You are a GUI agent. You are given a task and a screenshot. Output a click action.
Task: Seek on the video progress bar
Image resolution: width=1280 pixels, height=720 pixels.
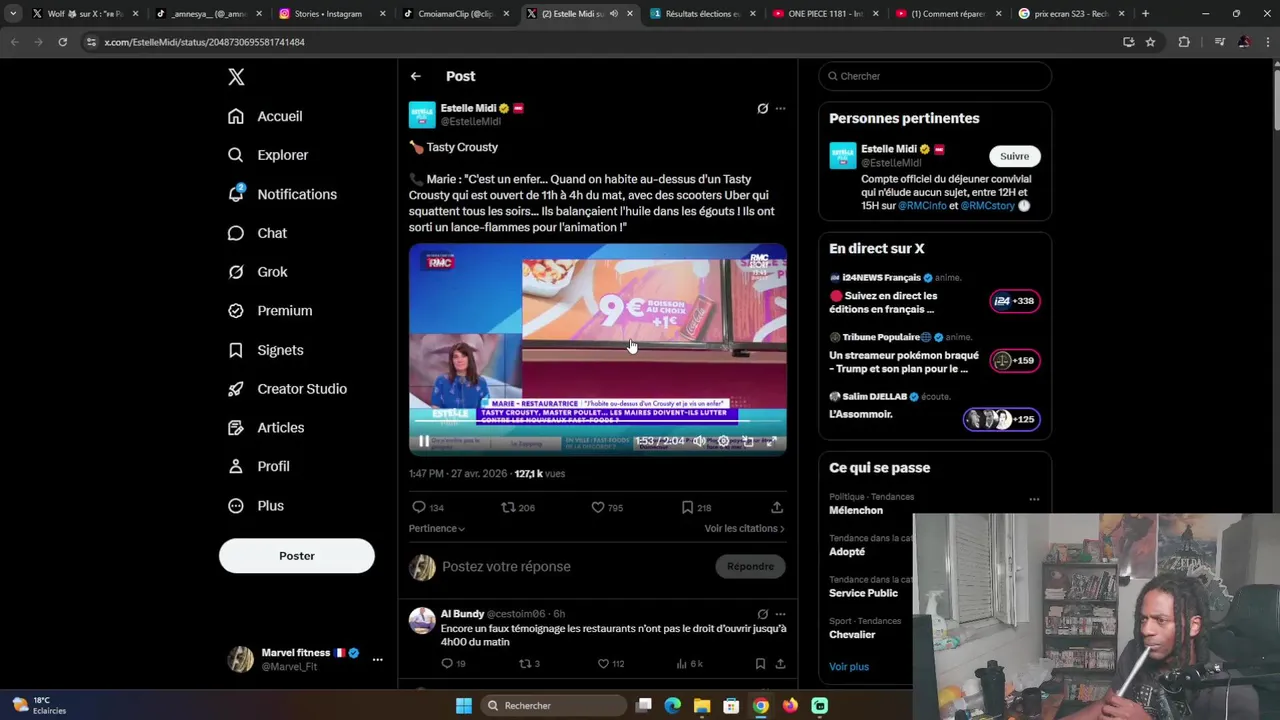click(597, 422)
